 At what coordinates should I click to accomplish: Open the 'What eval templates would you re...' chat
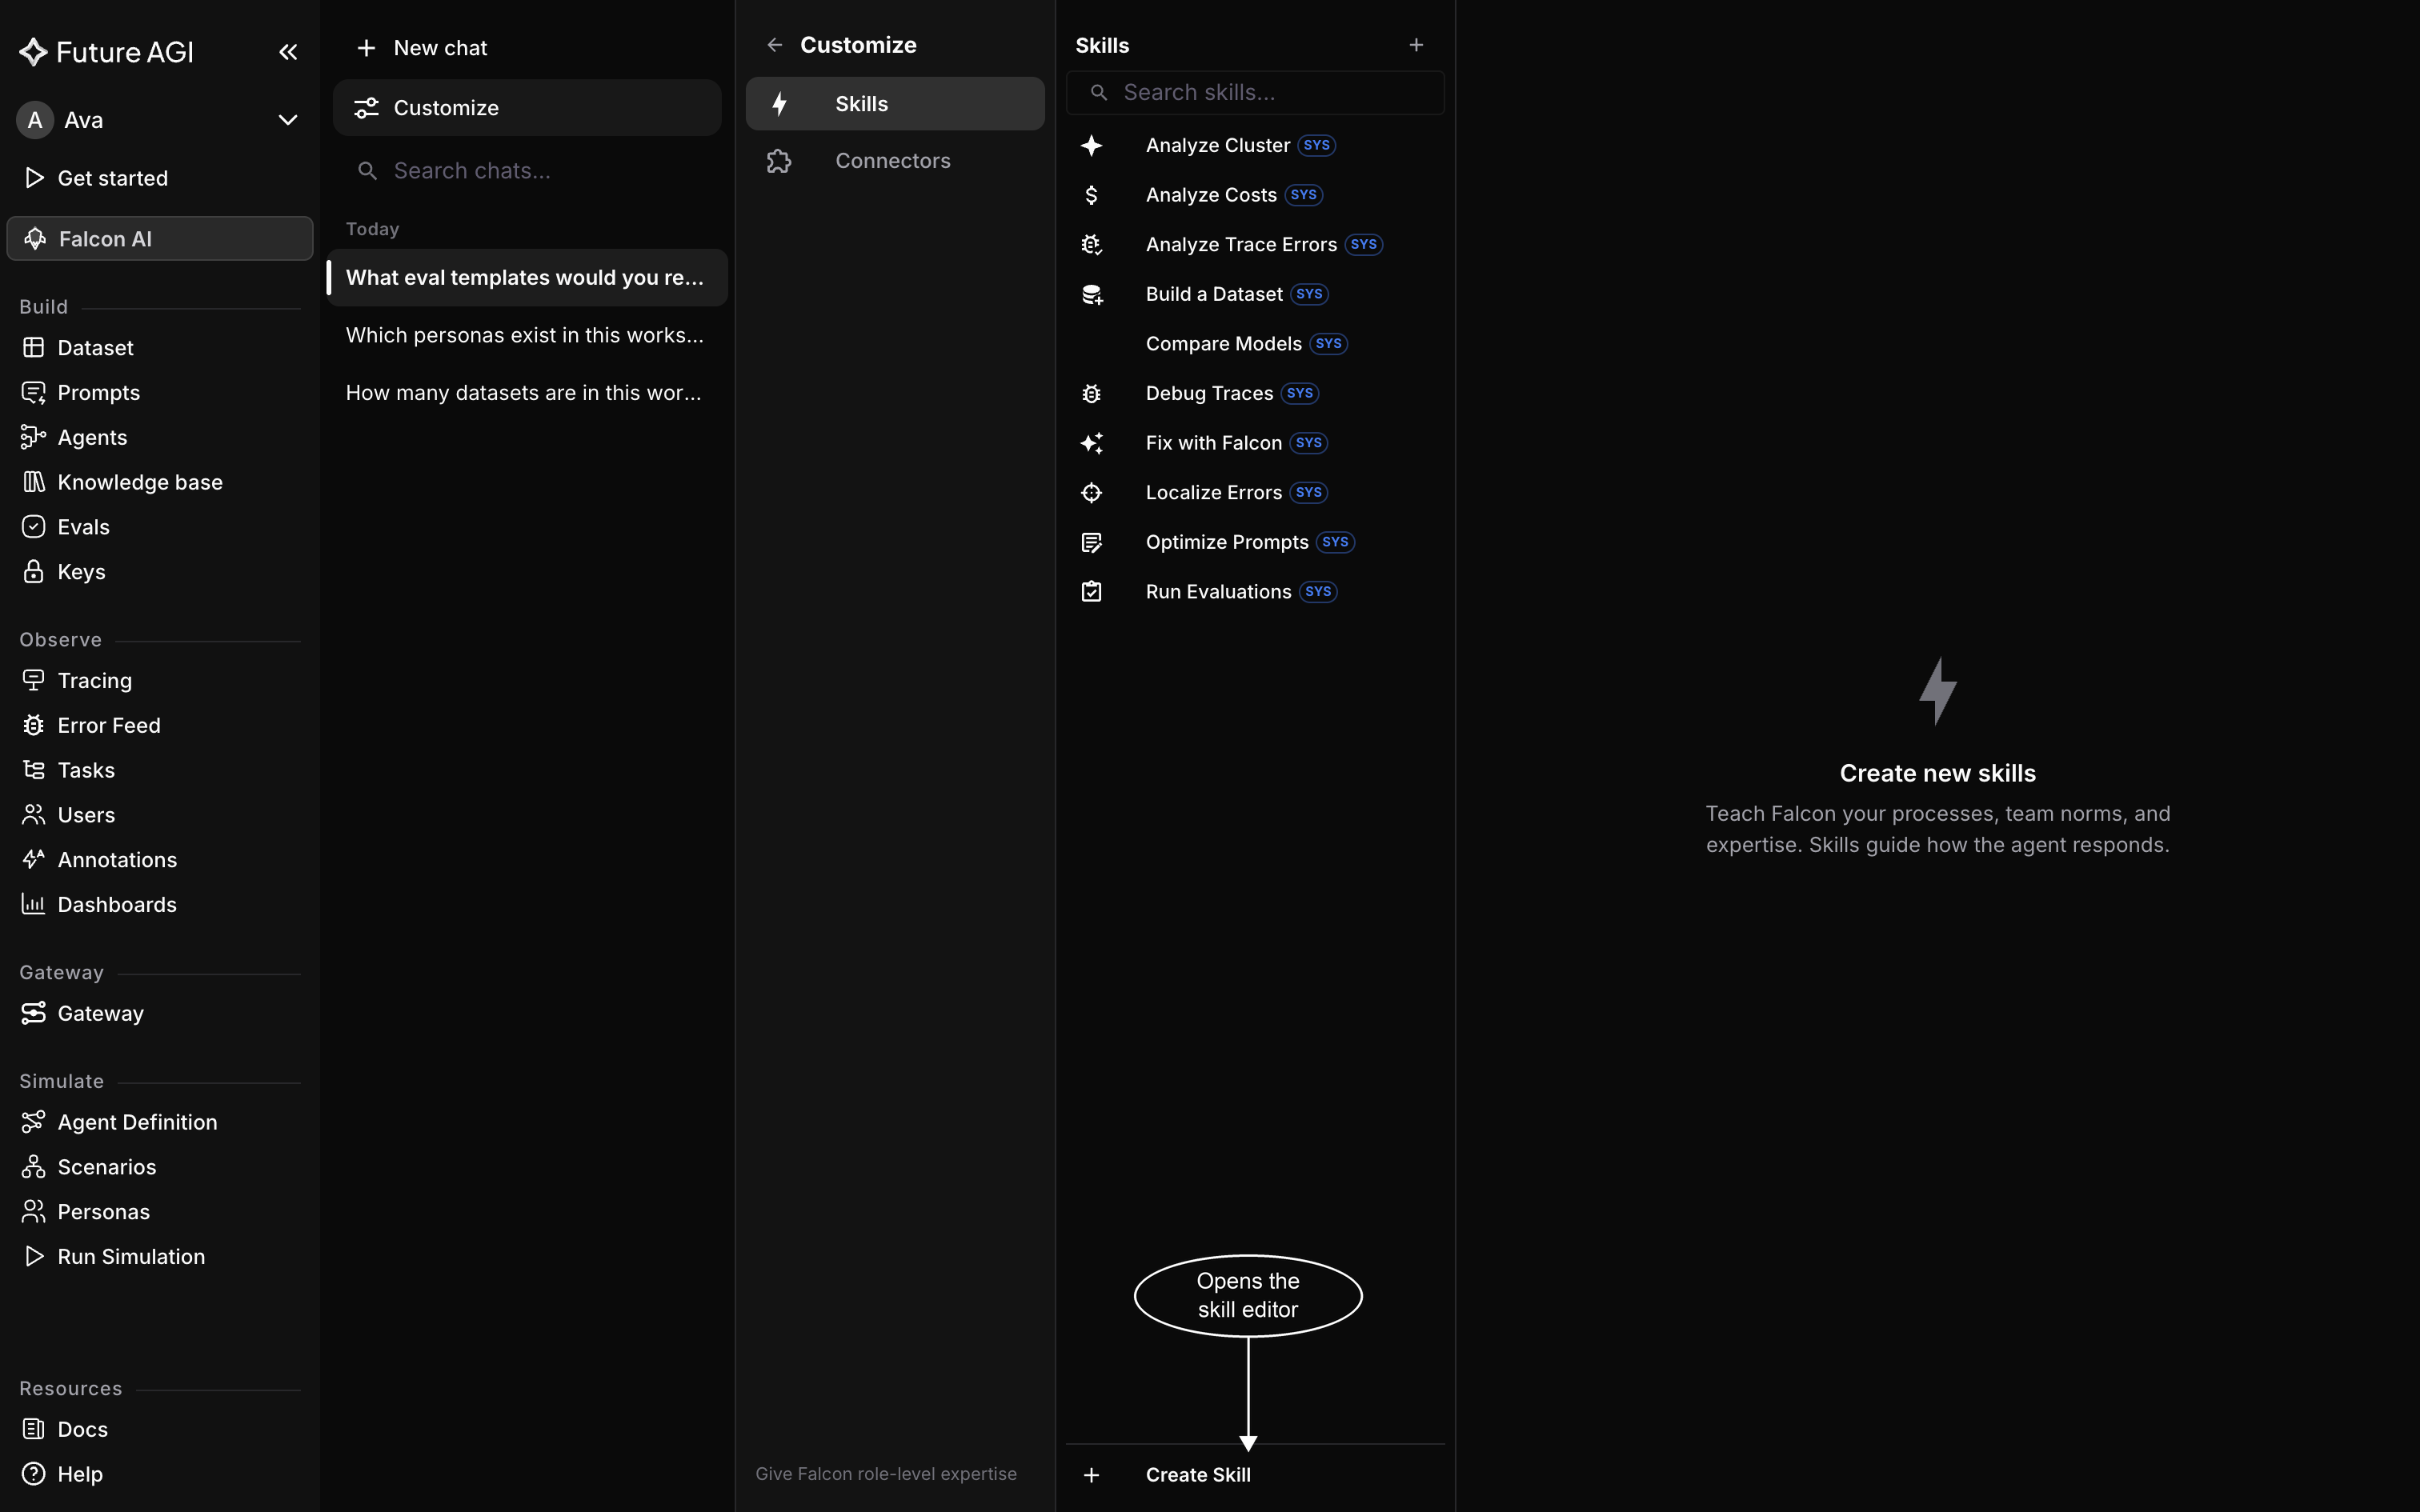527,278
